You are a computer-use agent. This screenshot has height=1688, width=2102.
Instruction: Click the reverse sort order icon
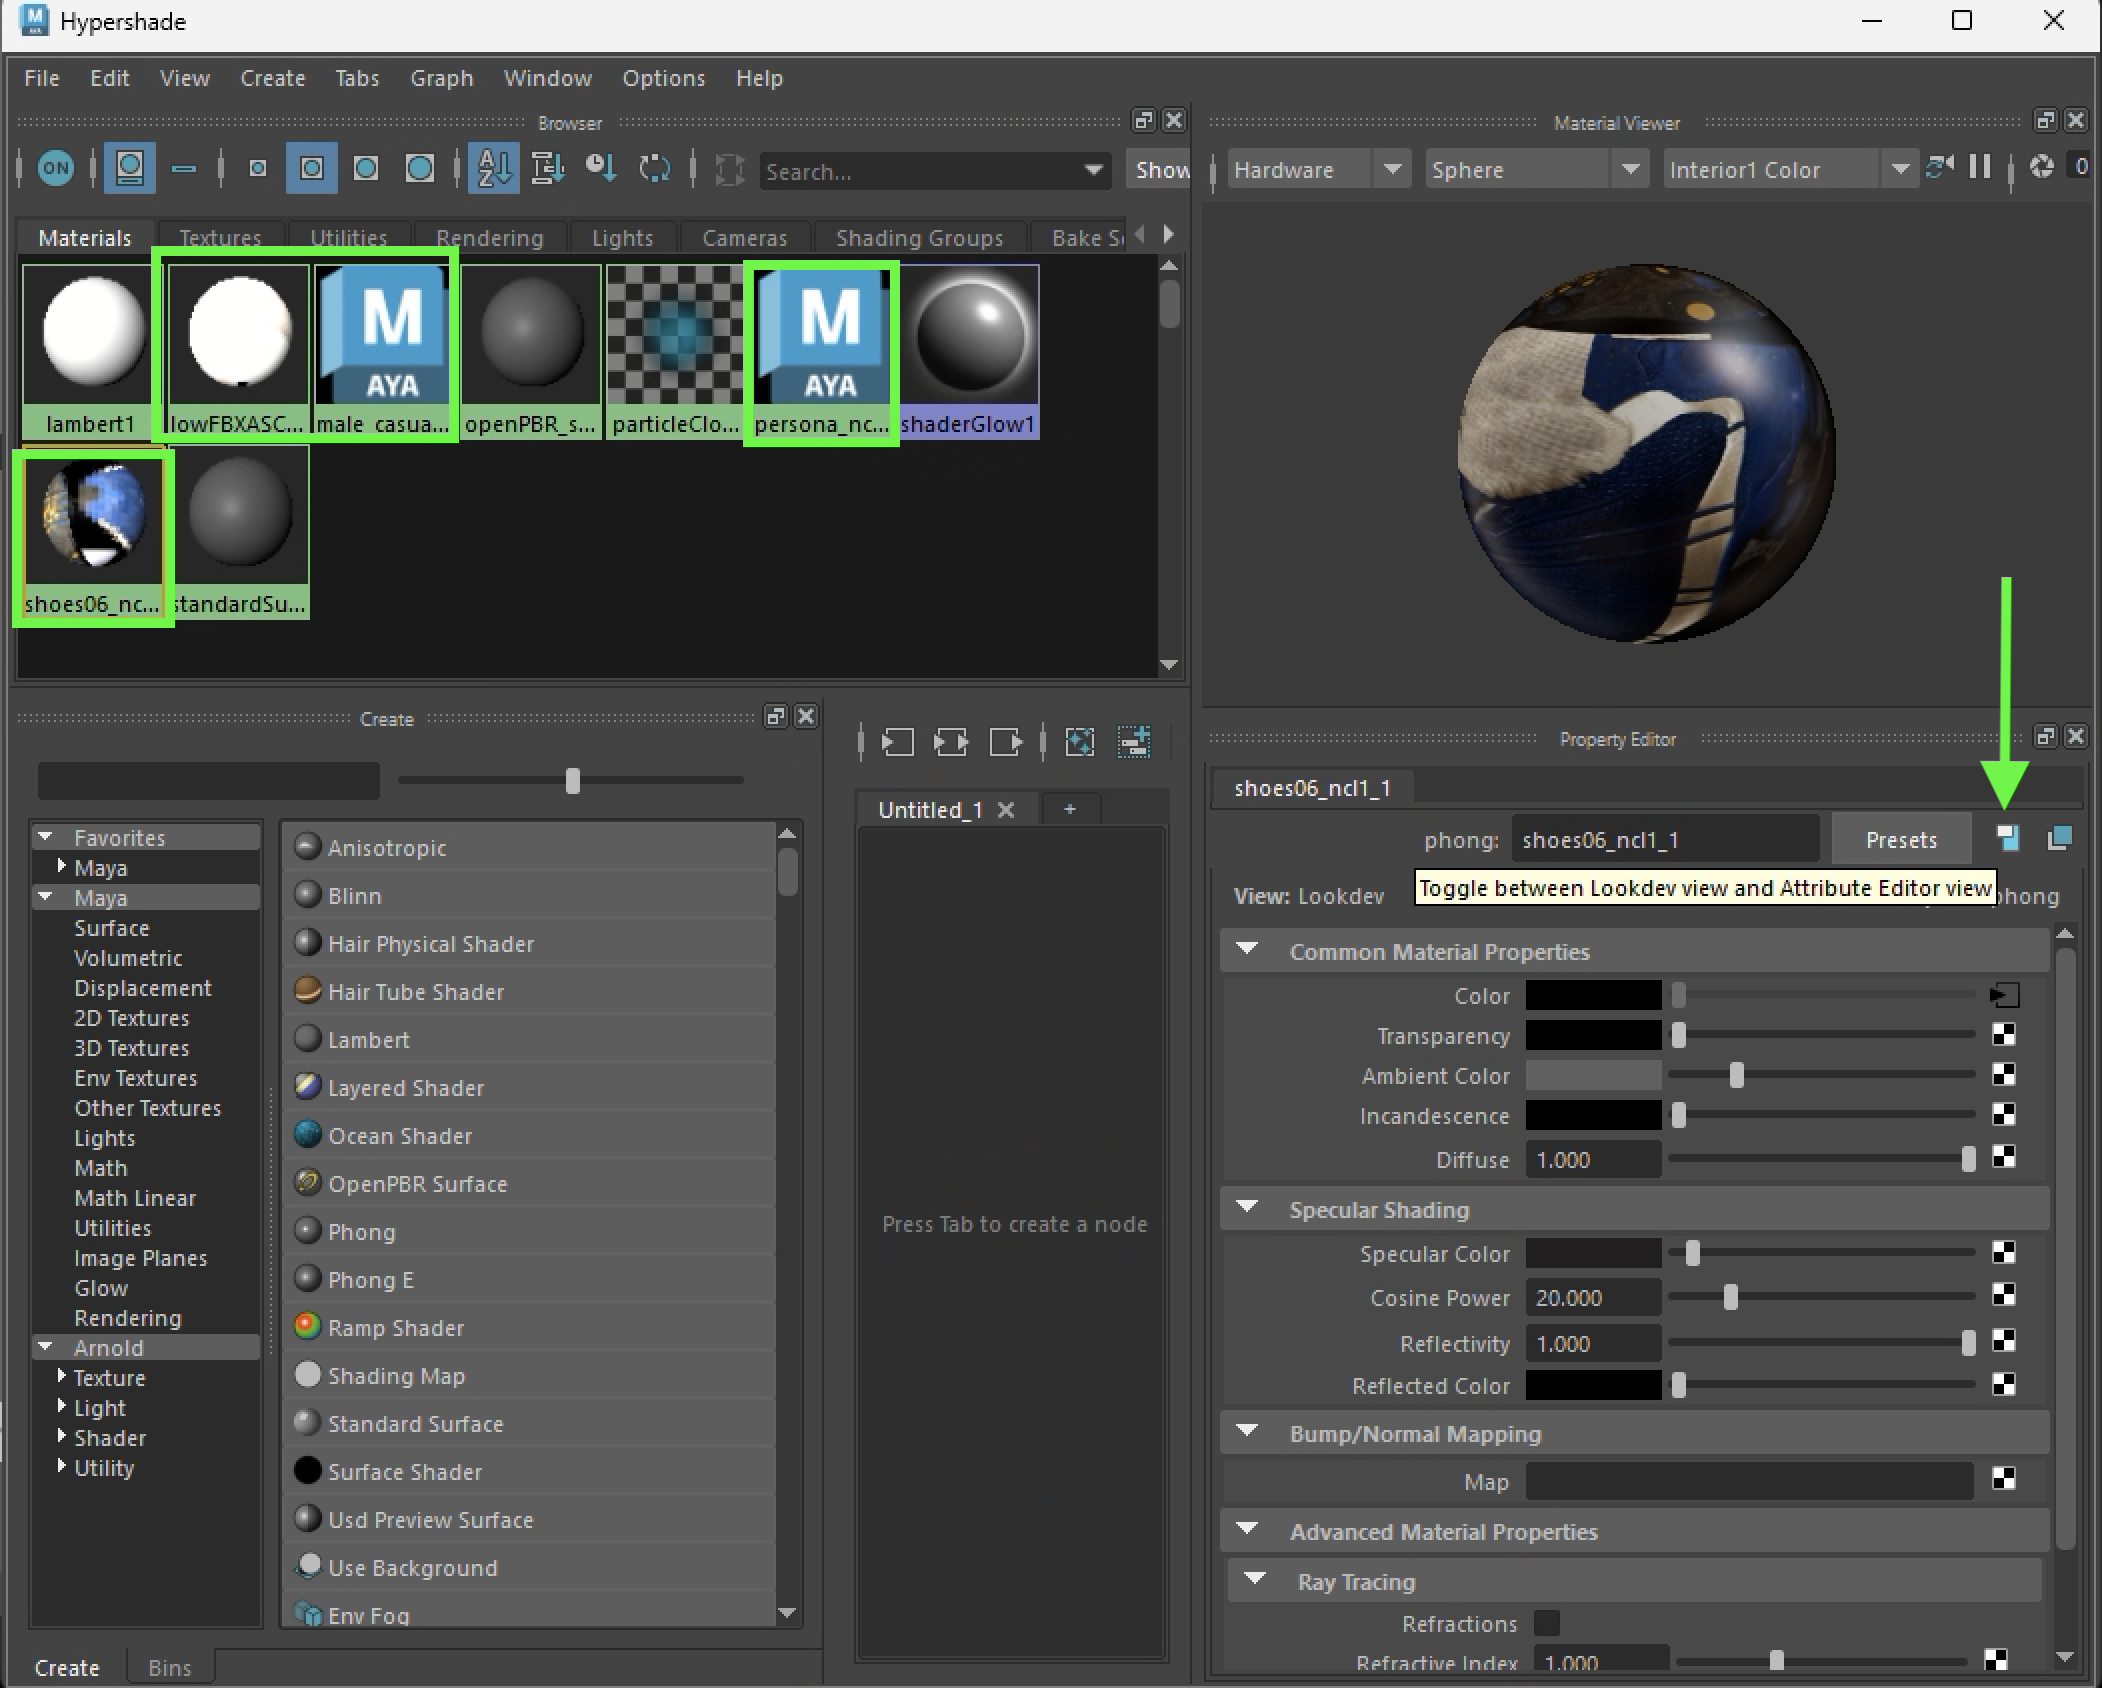pos(655,169)
